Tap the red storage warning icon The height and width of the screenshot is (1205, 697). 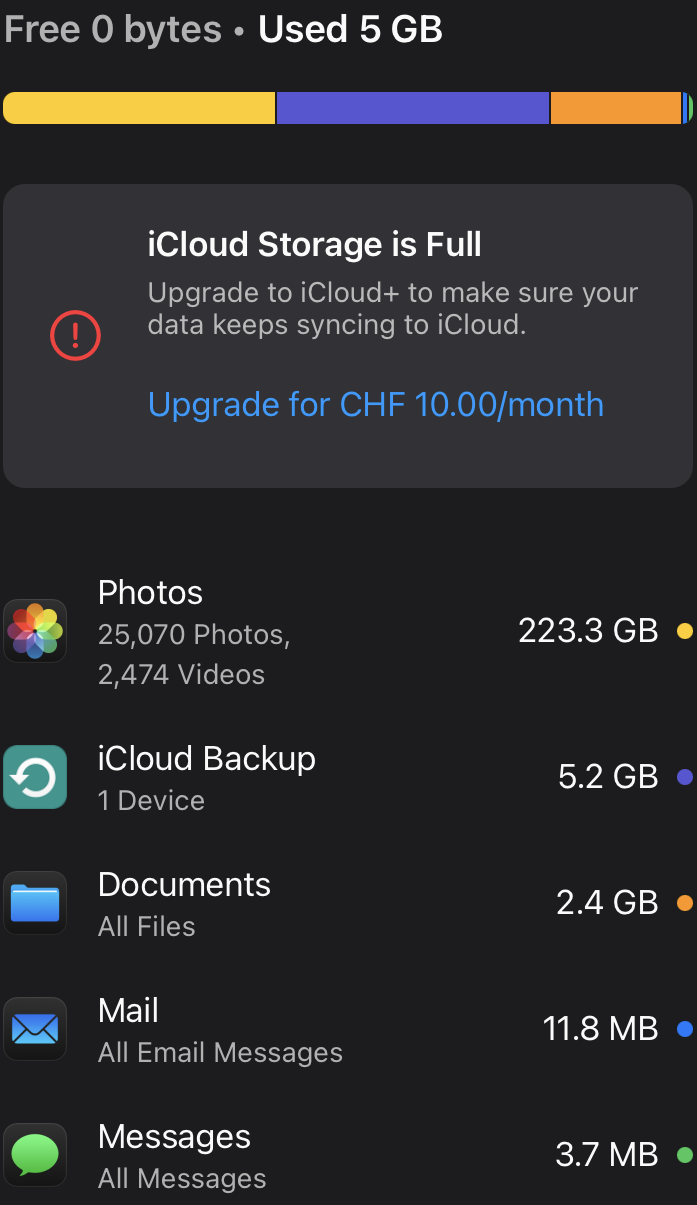pos(75,335)
